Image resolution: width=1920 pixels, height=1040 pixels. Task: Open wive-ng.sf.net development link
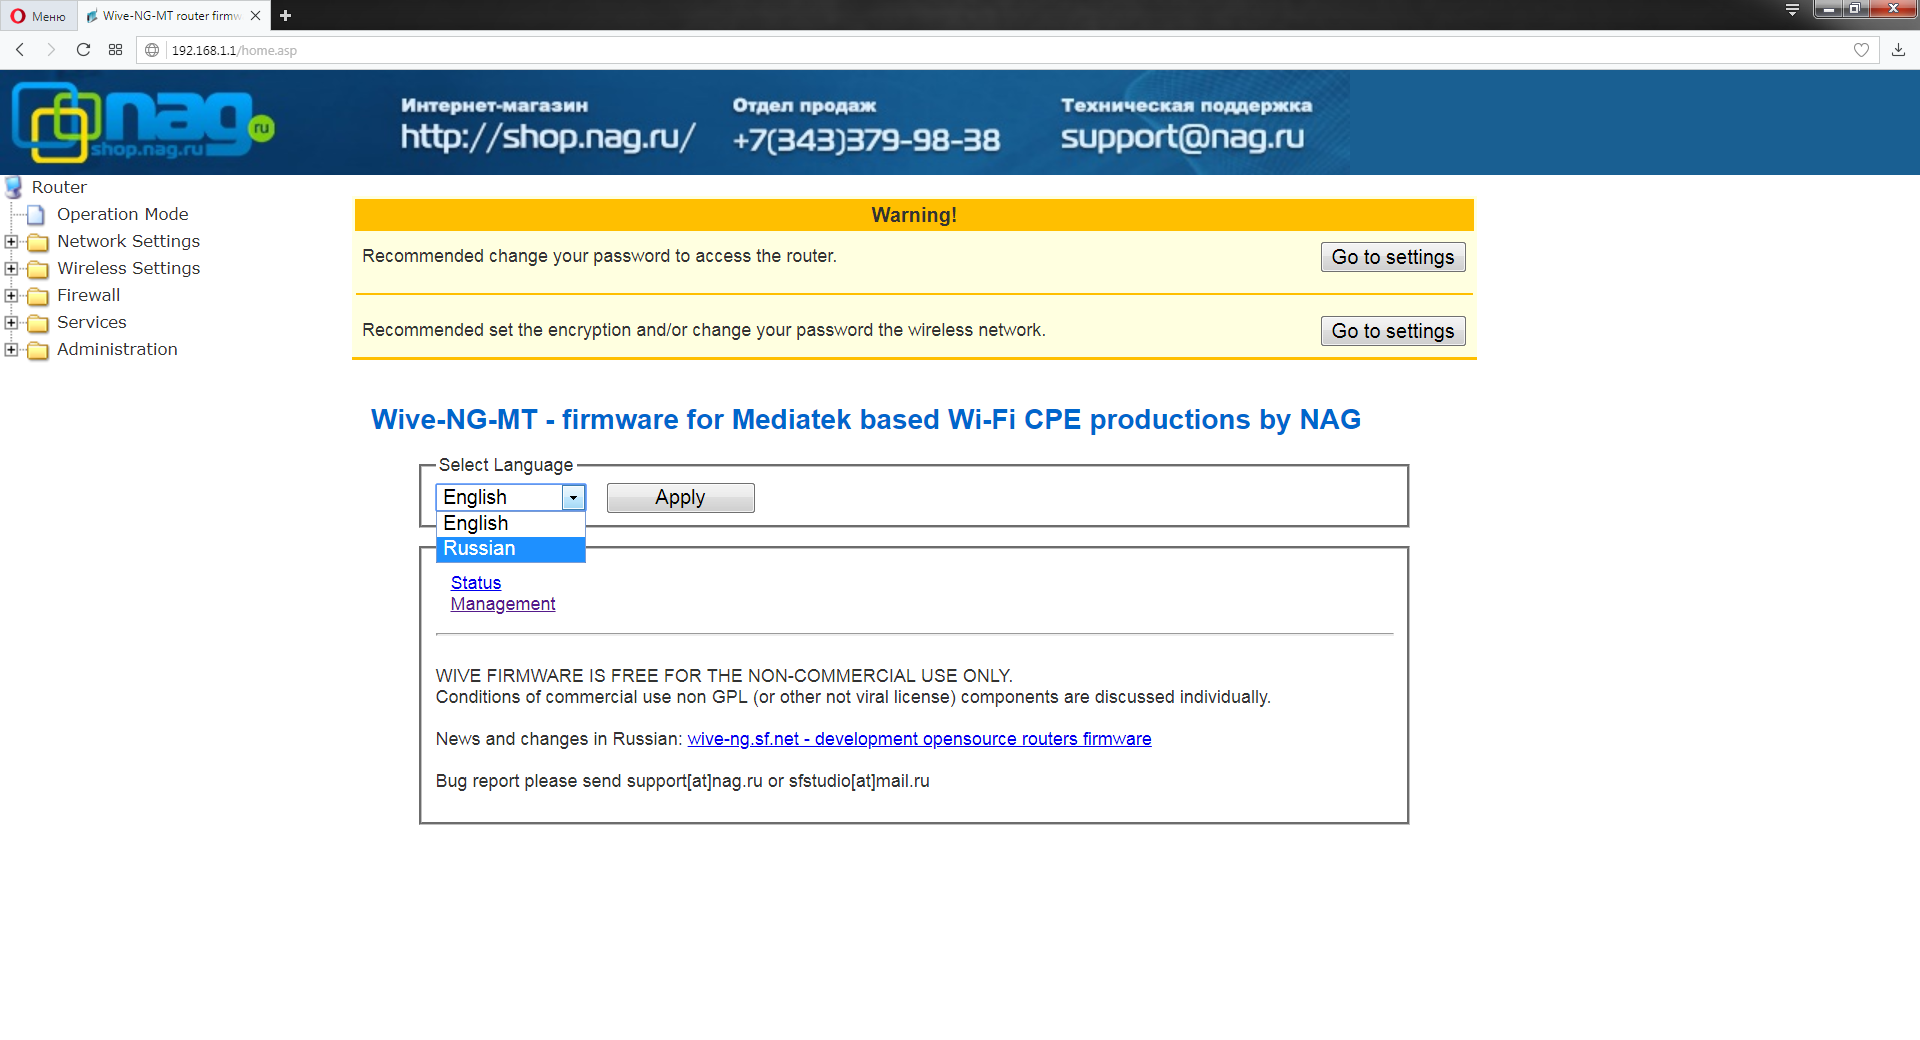919,739
